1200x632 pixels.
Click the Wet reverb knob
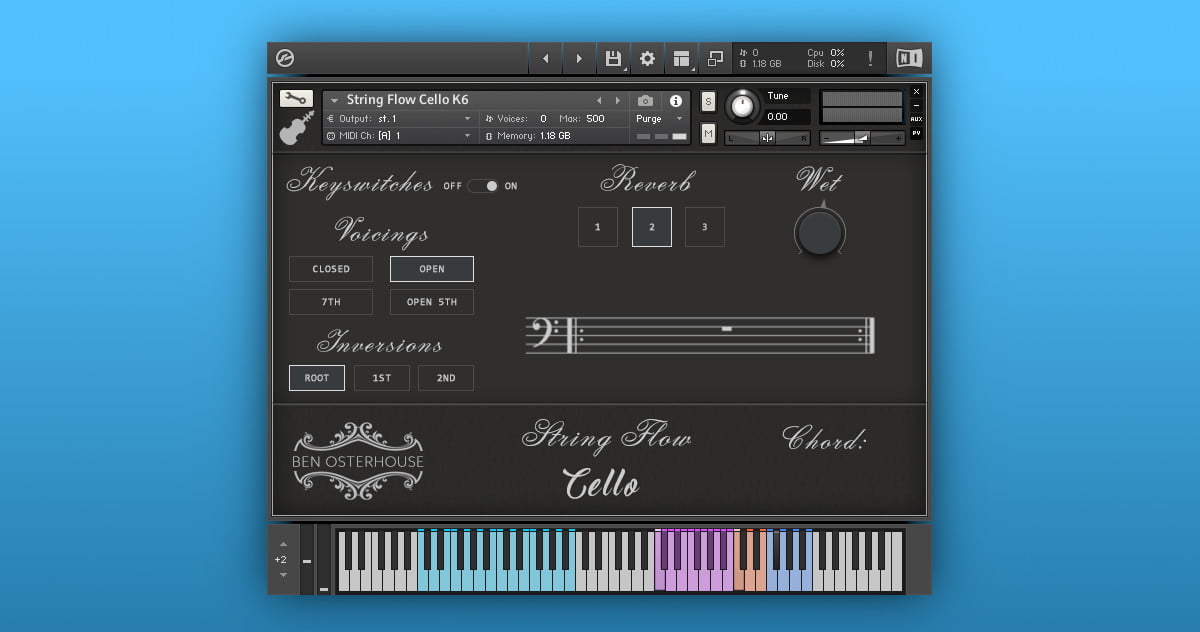(820, 233)
